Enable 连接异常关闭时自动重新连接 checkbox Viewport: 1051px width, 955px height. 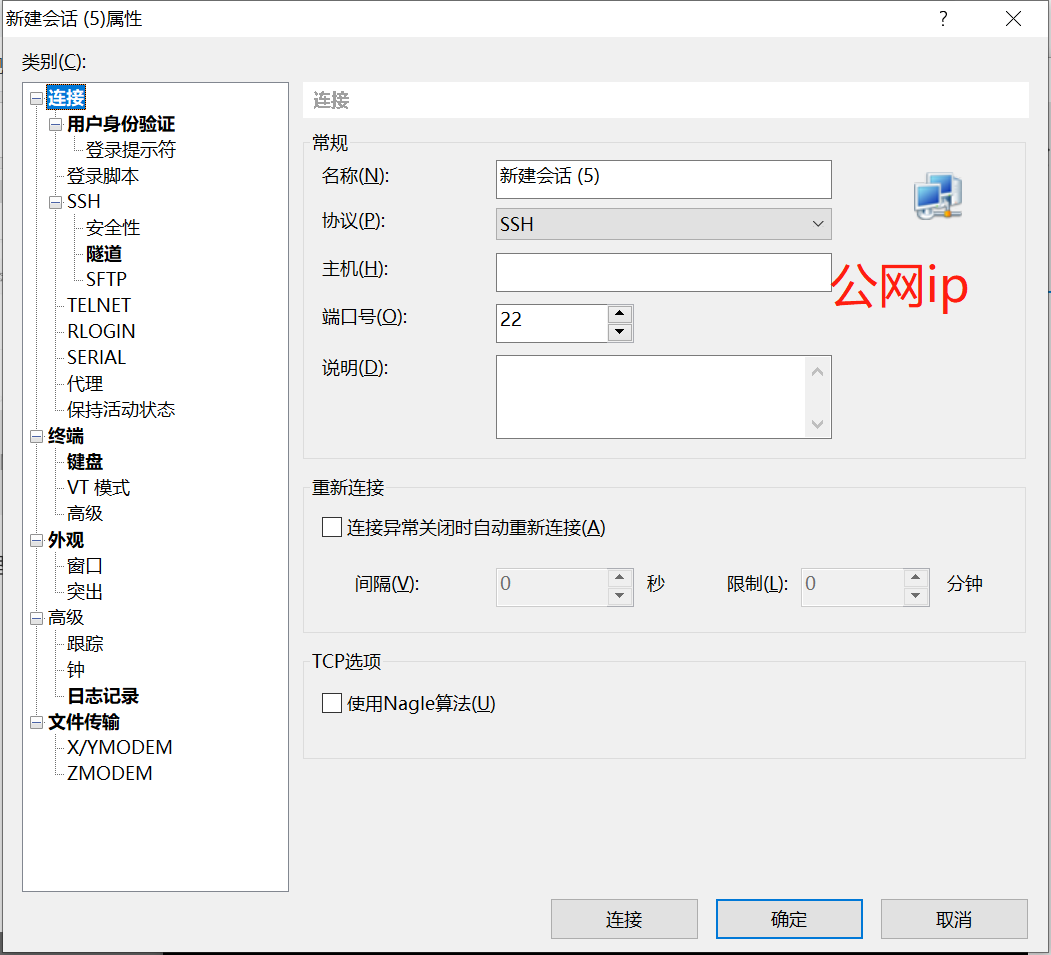tap(331, 527)
